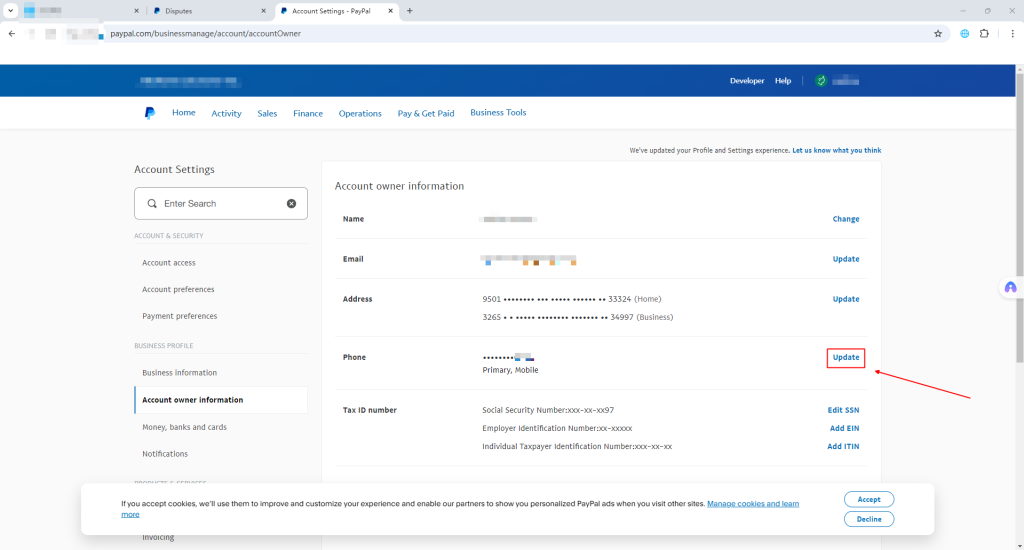Screen dimensions: 1024x550
Task: Click the PayPal logo icon
Action: tap(150, 113)
